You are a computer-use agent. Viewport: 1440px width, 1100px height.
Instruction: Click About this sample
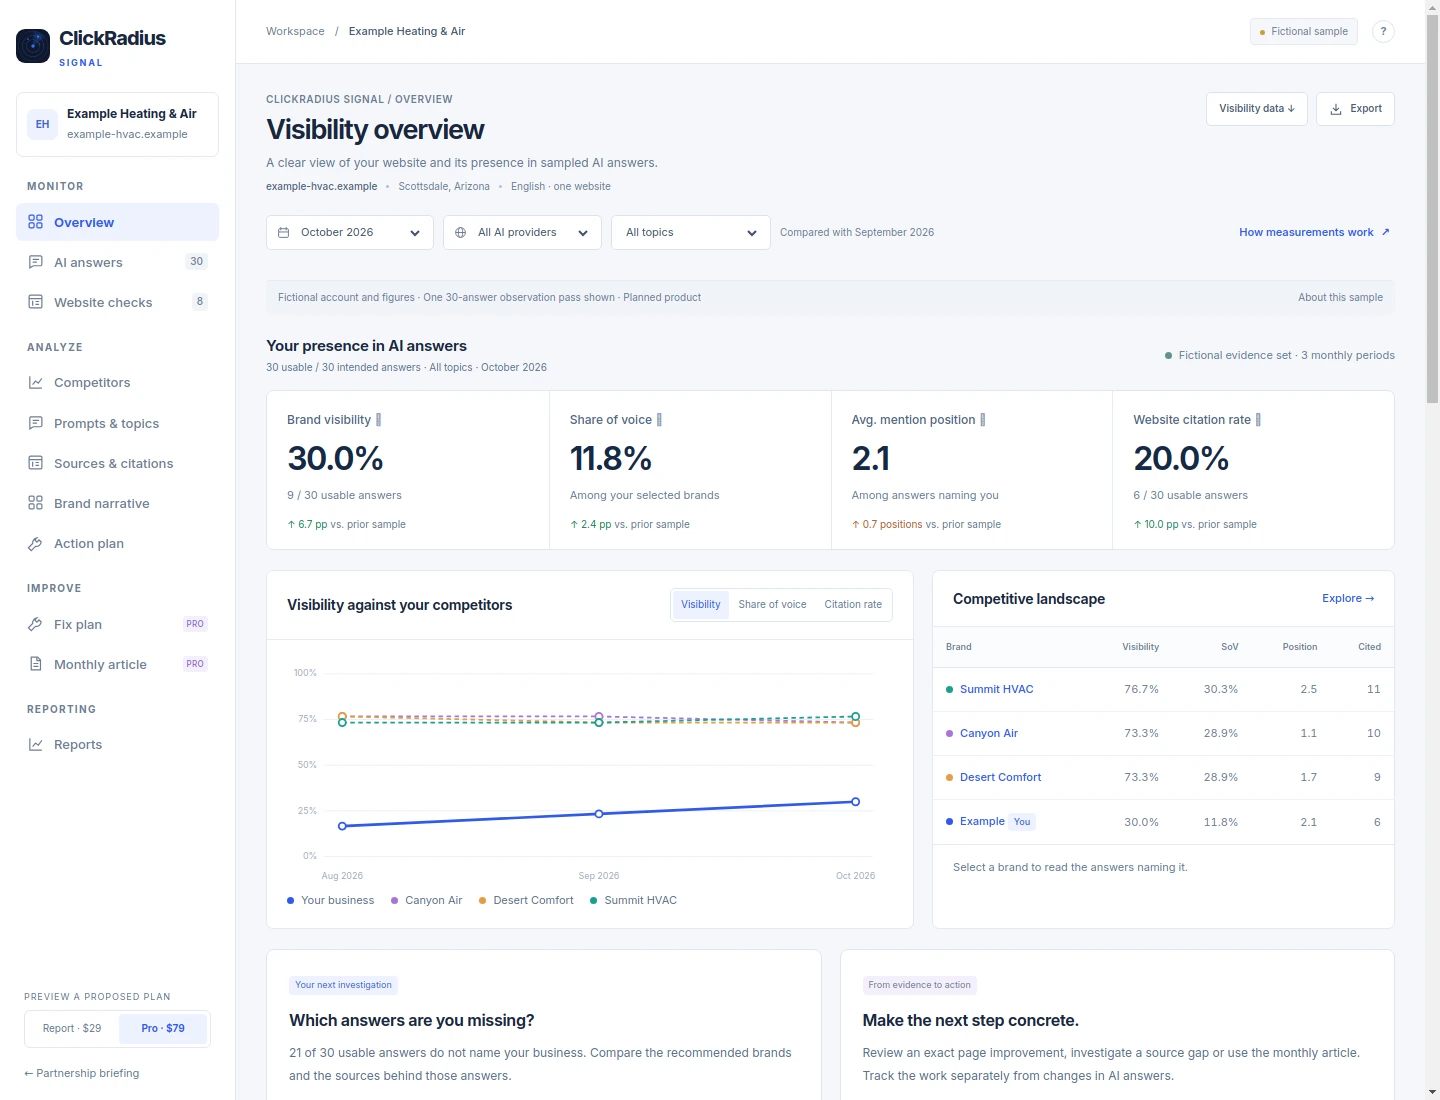click(1340, 297)
